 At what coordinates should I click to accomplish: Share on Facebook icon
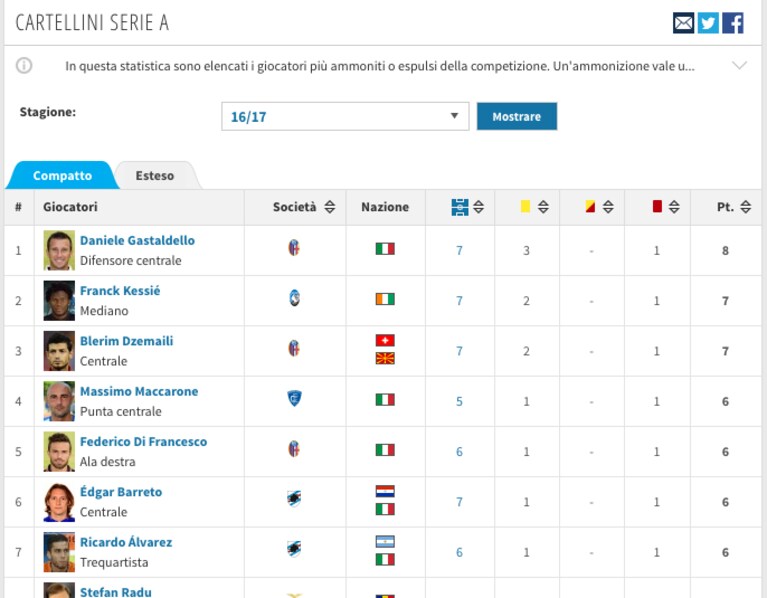[733, 23]
